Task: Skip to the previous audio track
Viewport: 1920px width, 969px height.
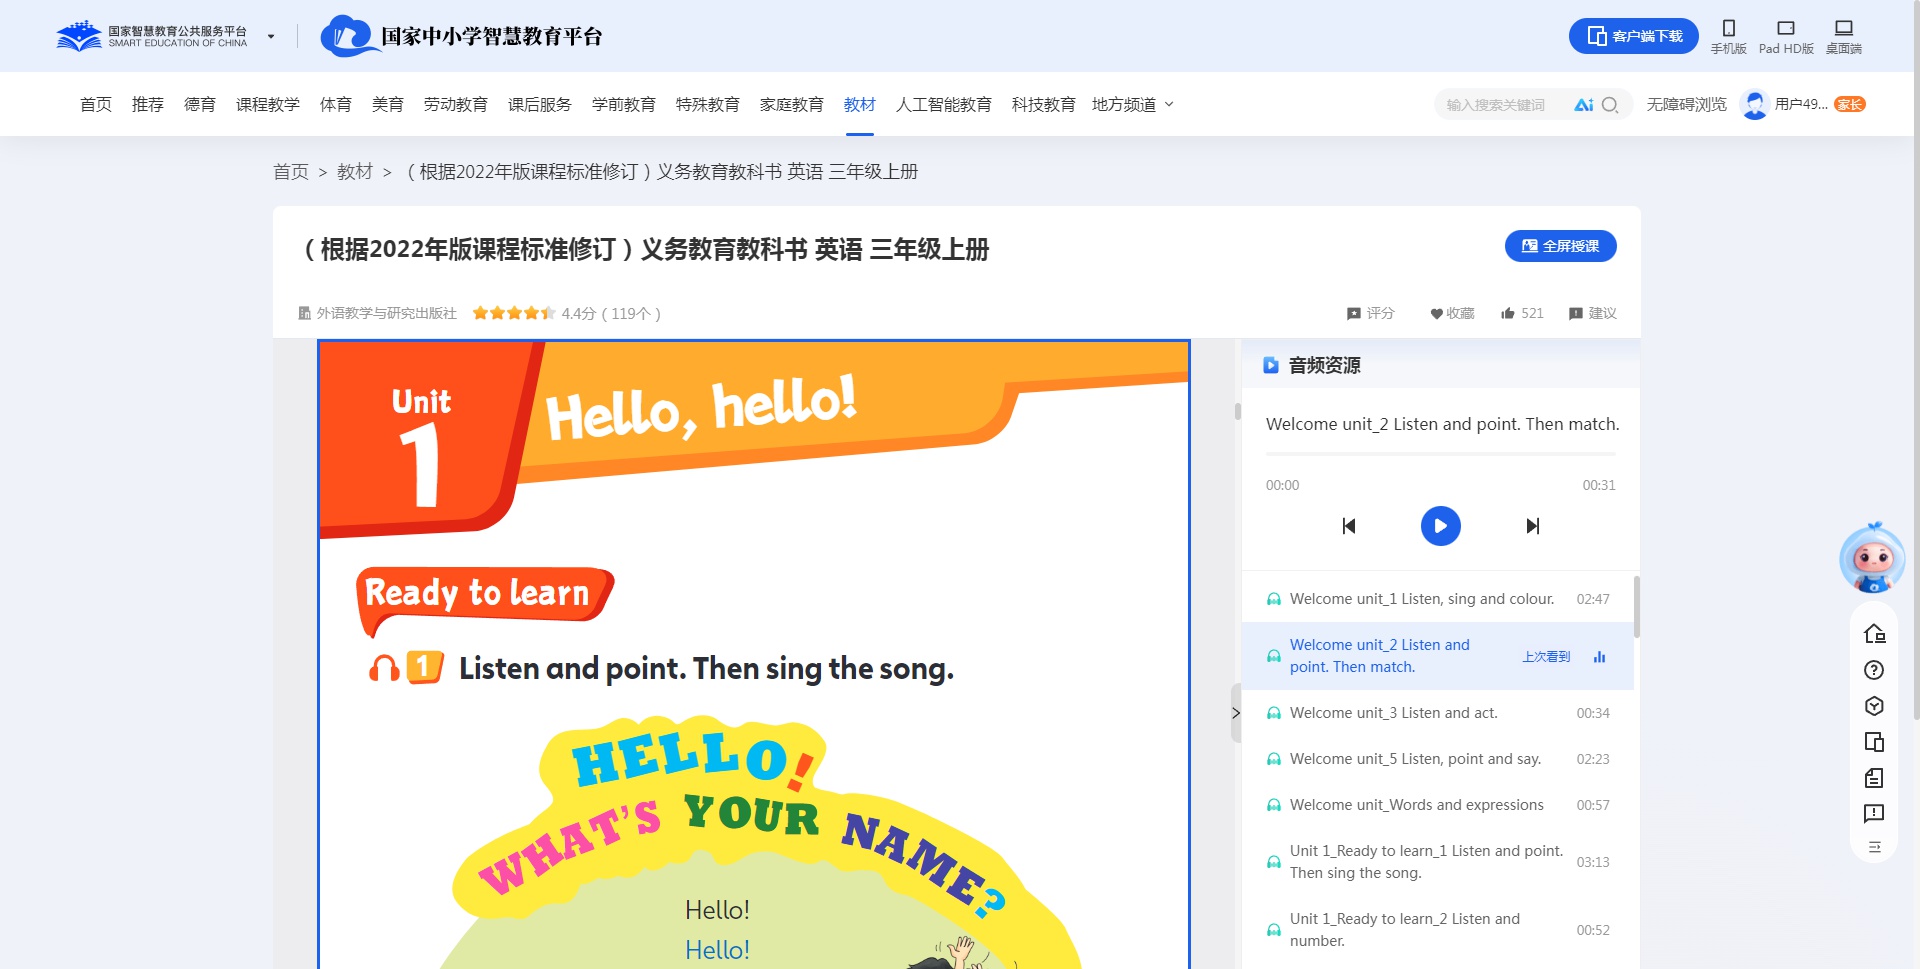Action: 1348,526
